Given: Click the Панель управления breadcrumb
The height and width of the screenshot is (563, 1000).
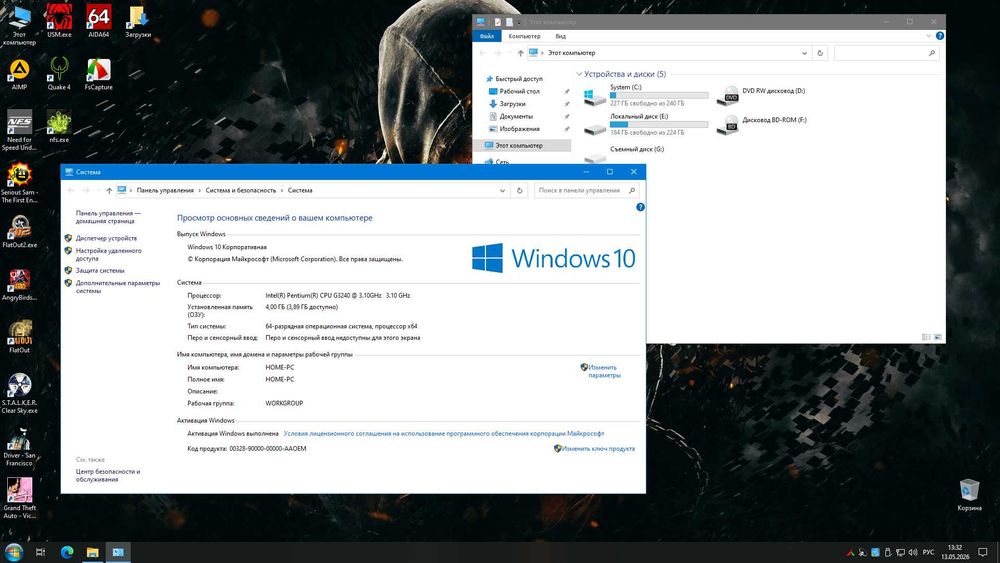Looking at the screenshot, I should pos(165,190).
